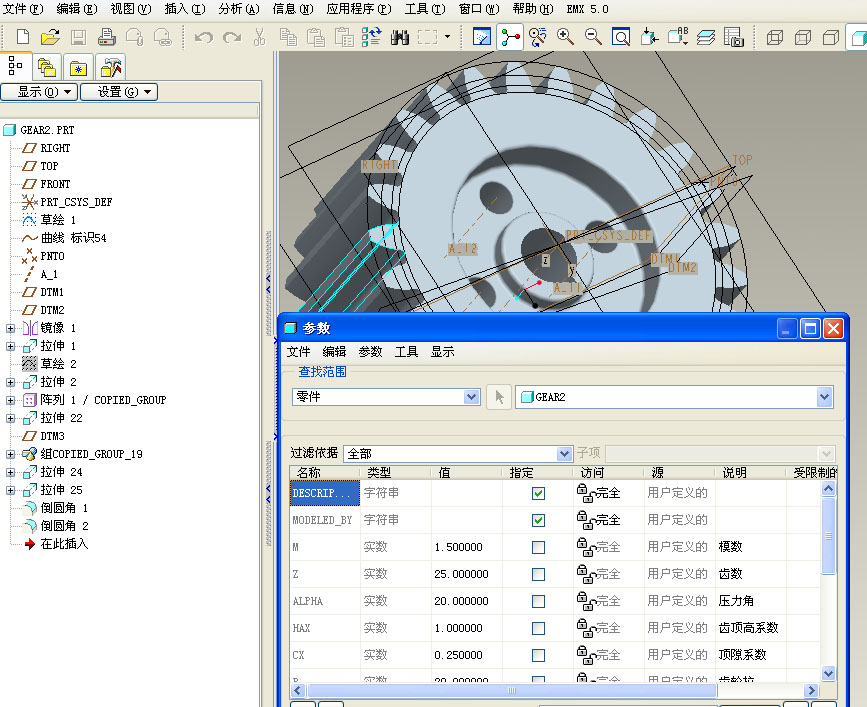Screen dimensions: 867x707
Task: Open the 参数 menu in parameters dialog
Action: tap(370, 352)
